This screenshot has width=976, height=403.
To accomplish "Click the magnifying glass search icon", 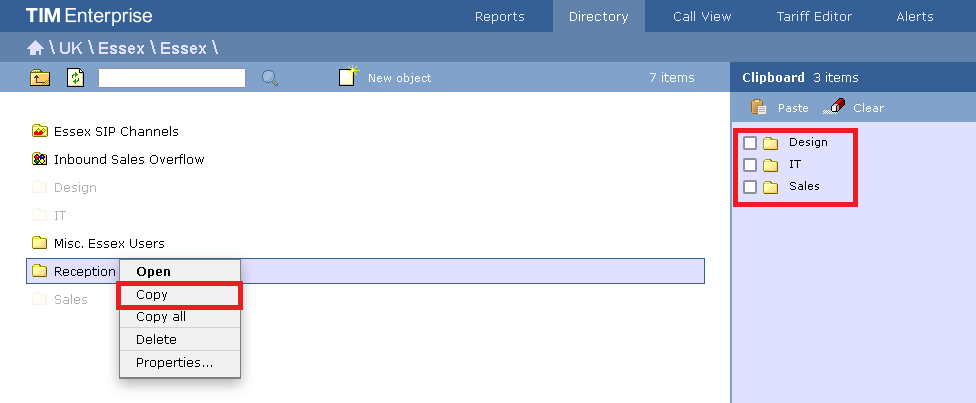I will tap(270, 77).
